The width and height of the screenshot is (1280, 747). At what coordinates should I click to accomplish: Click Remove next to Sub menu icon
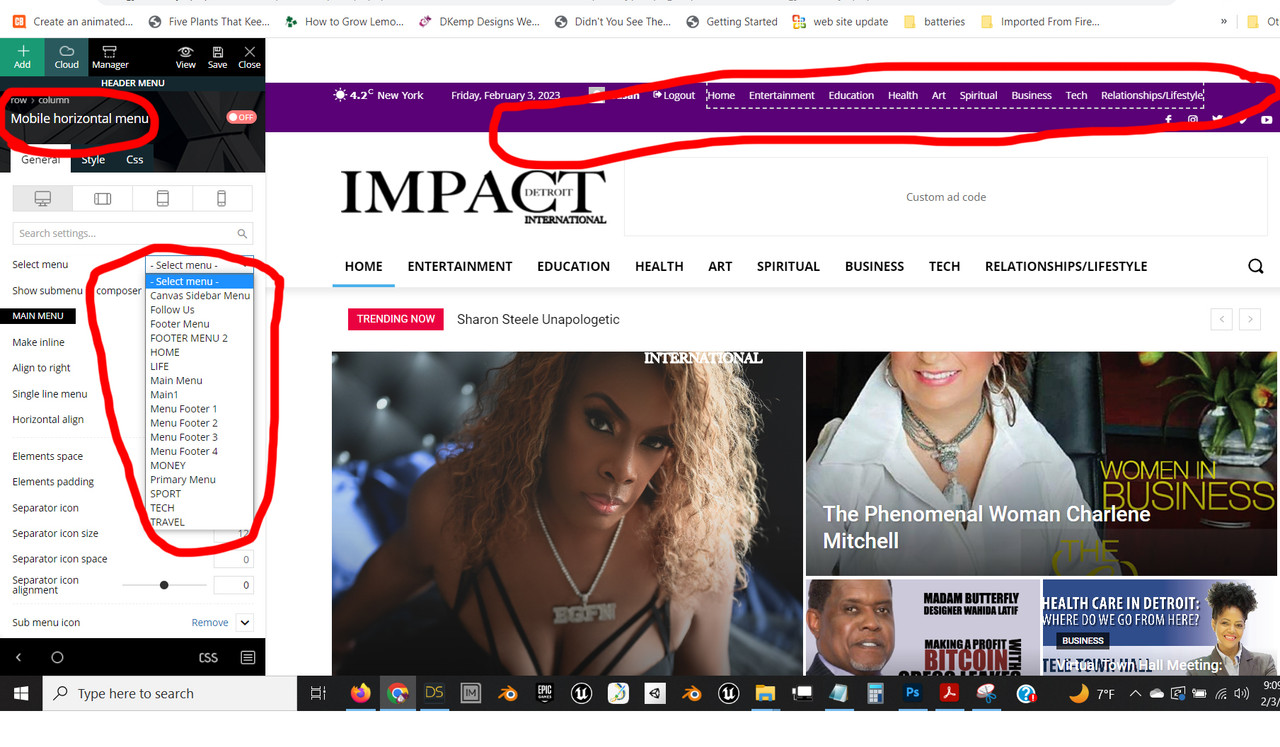point(210,622)
